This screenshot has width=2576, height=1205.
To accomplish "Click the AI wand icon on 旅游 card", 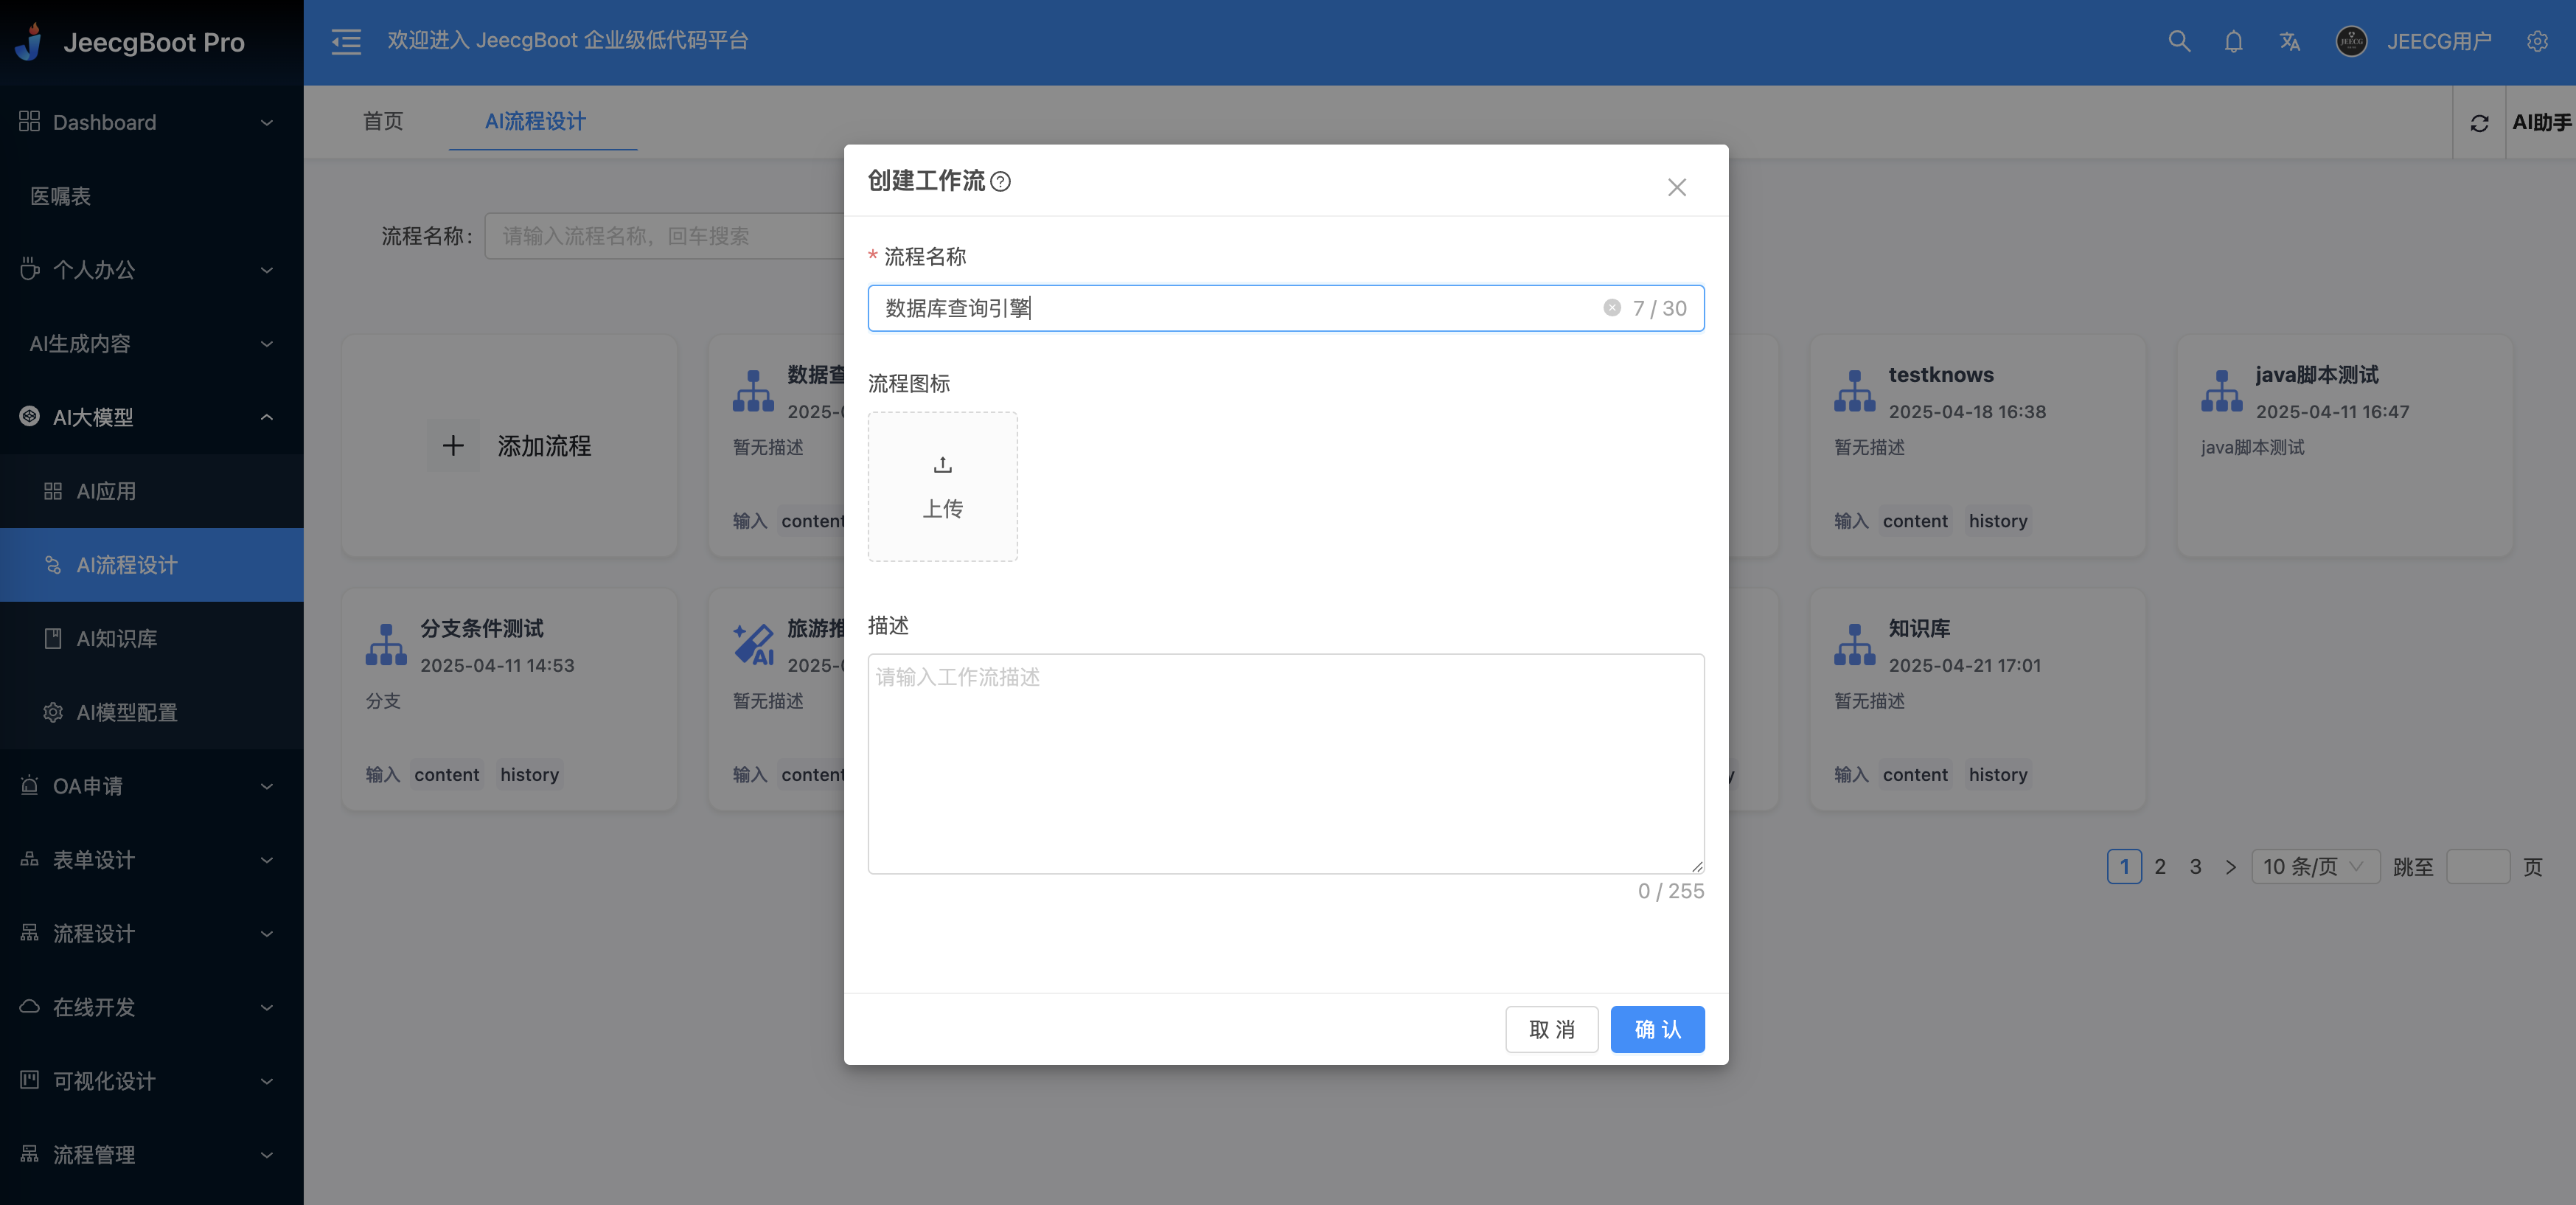I will coord(753,645).
